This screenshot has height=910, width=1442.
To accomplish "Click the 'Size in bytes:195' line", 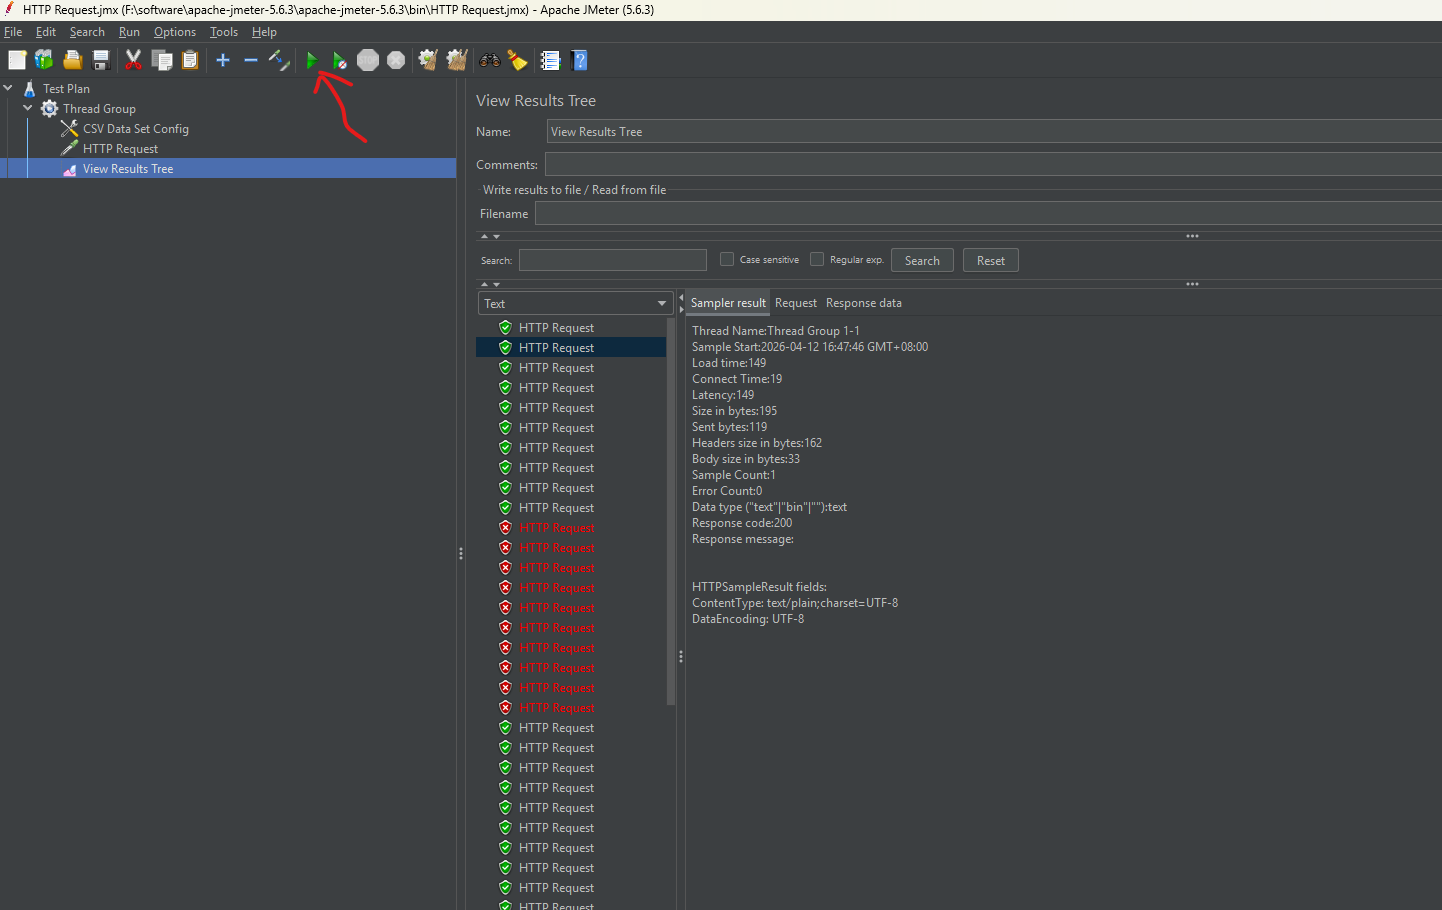I will (734, 411).
